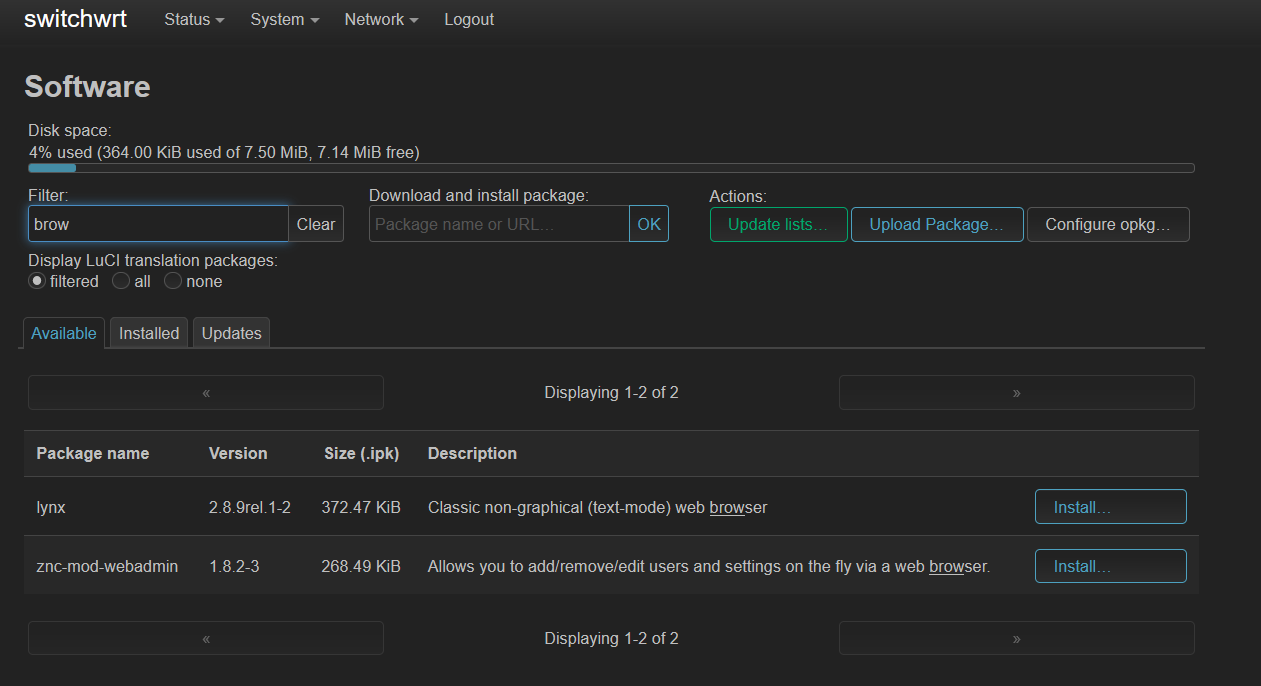Select the Available tab

click(63, 332)
